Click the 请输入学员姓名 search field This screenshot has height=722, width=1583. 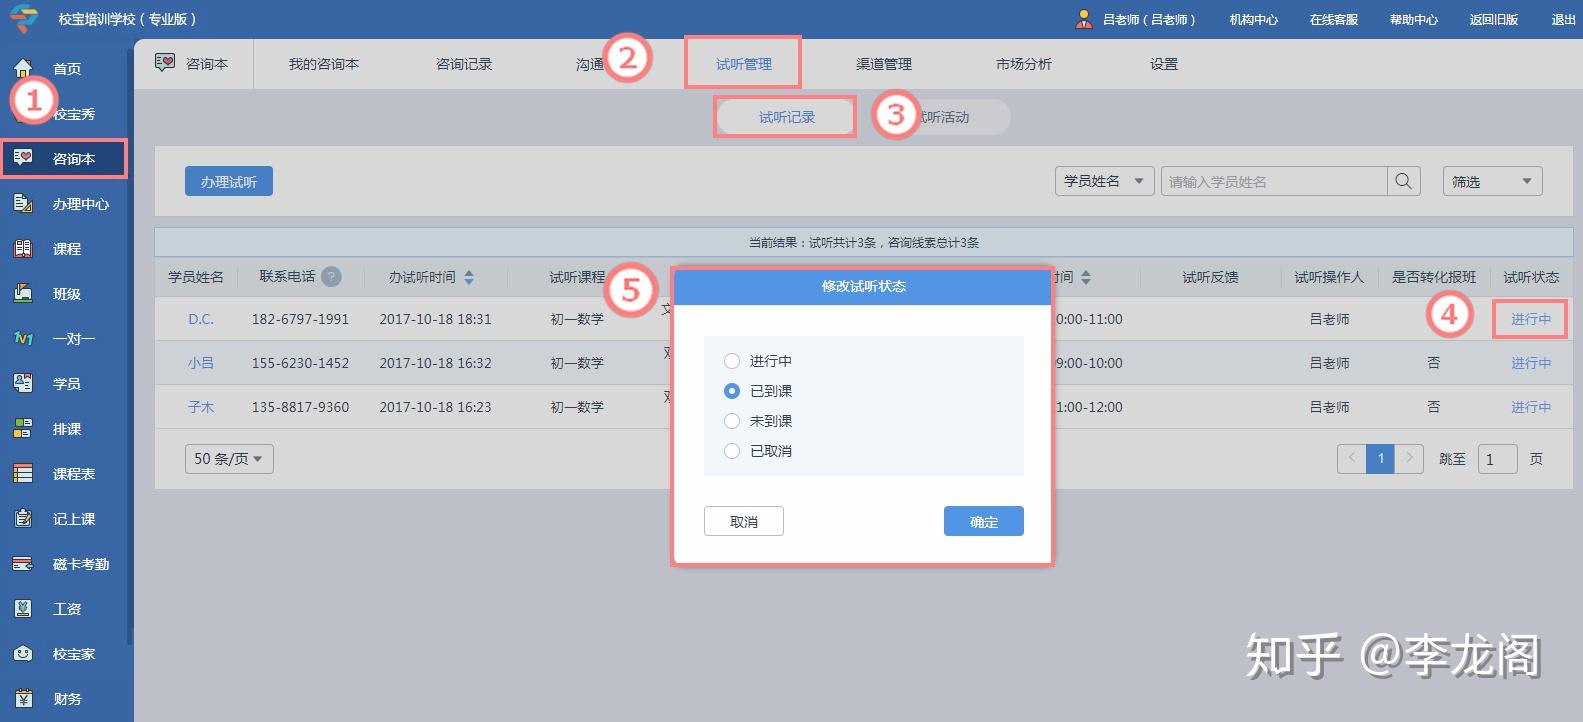[x=1274, y=181]
